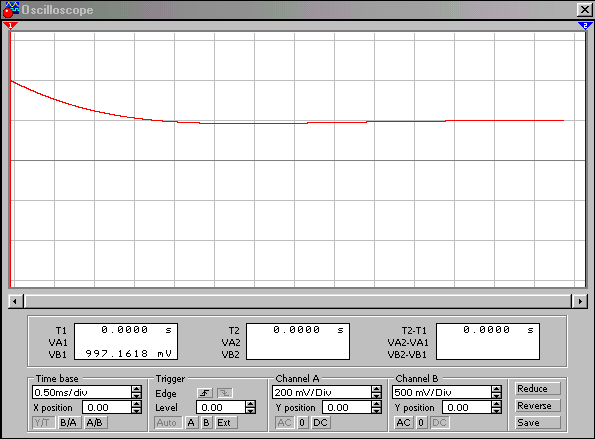This screenshot has height=439, width=595.
Task: Decrease Channel A volts per division
Action: pos(376,395)
